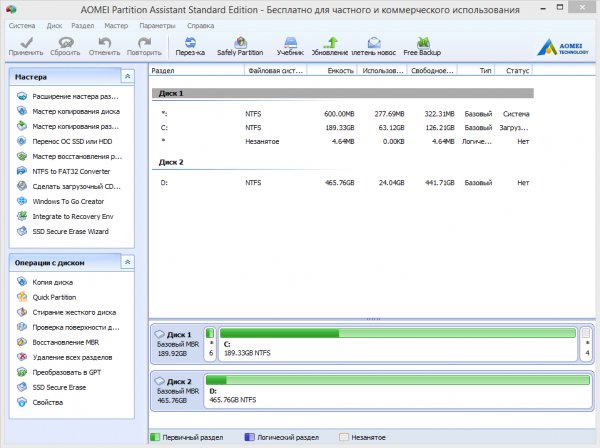Screen dimensions: 600x448
Task: Sort by Емкость column header
Action: pos(332,70)
